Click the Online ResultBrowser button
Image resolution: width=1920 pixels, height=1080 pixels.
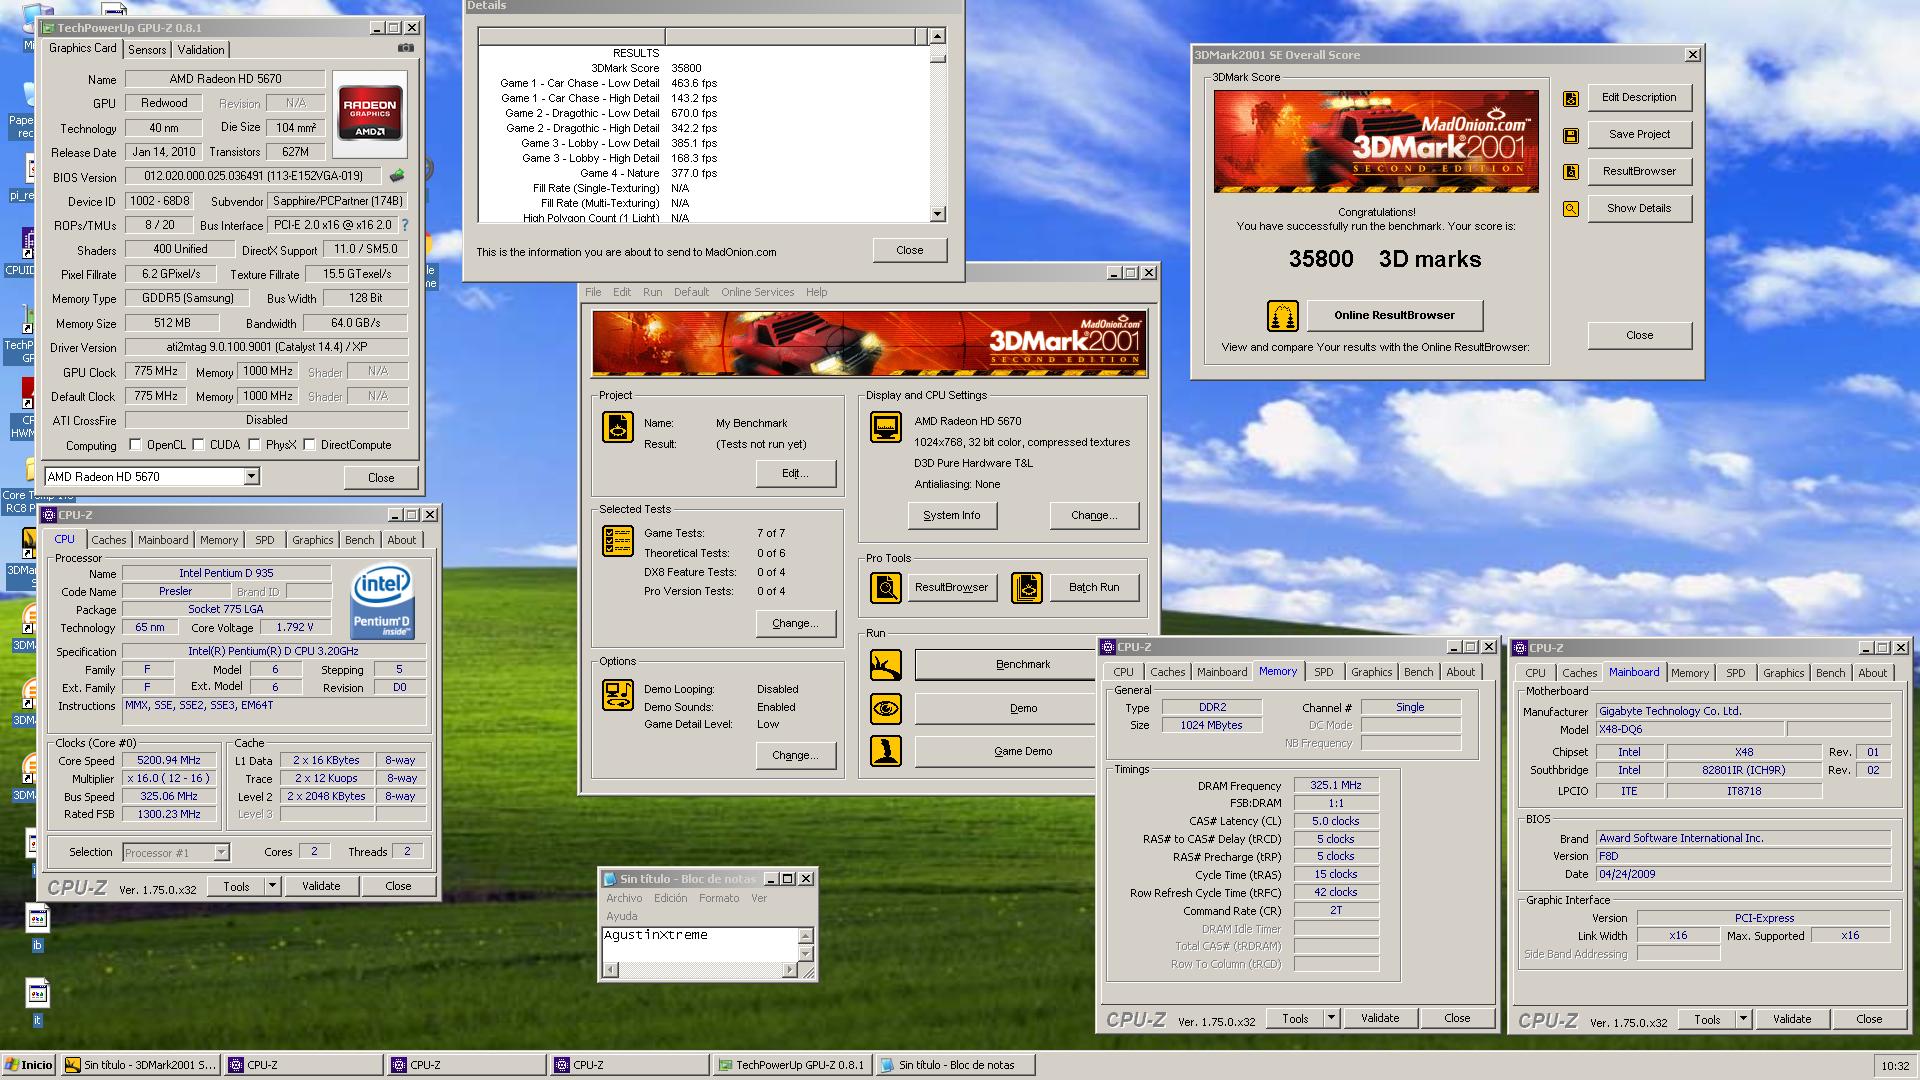pos(1394,316)
